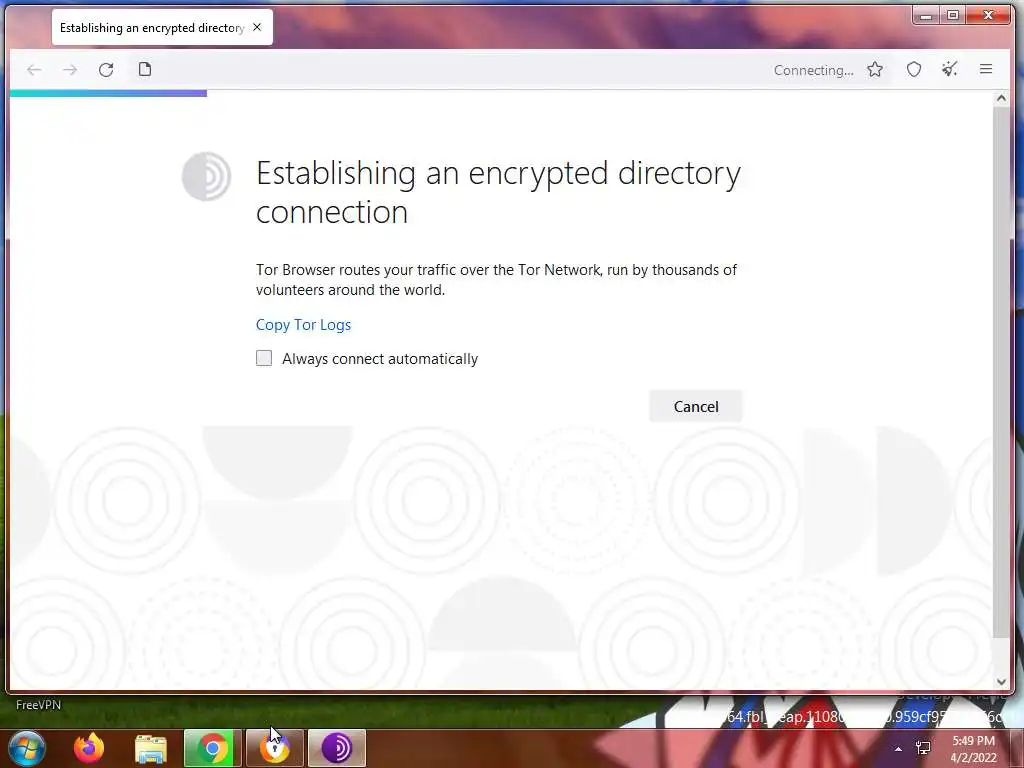Minimize the Tor Browser window

(926, 15)
